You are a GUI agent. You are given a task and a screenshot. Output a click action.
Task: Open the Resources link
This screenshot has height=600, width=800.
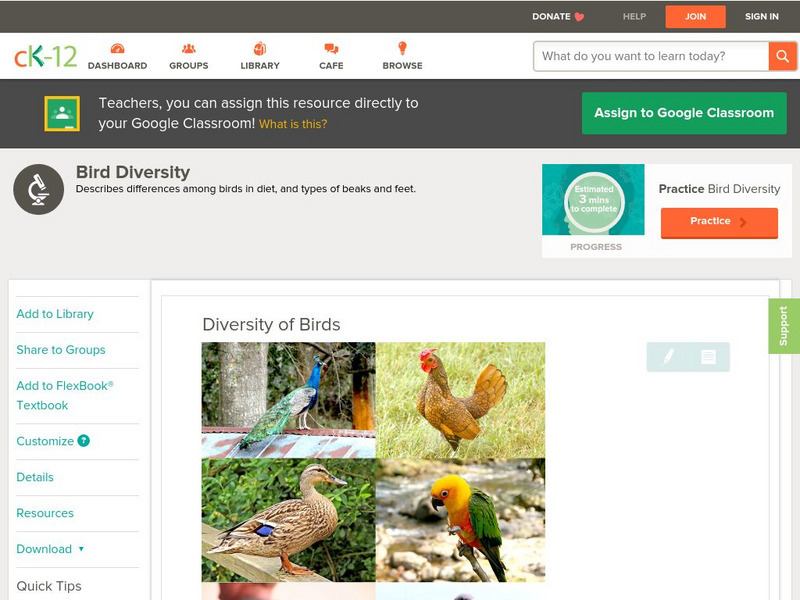(x=45, y=513)
